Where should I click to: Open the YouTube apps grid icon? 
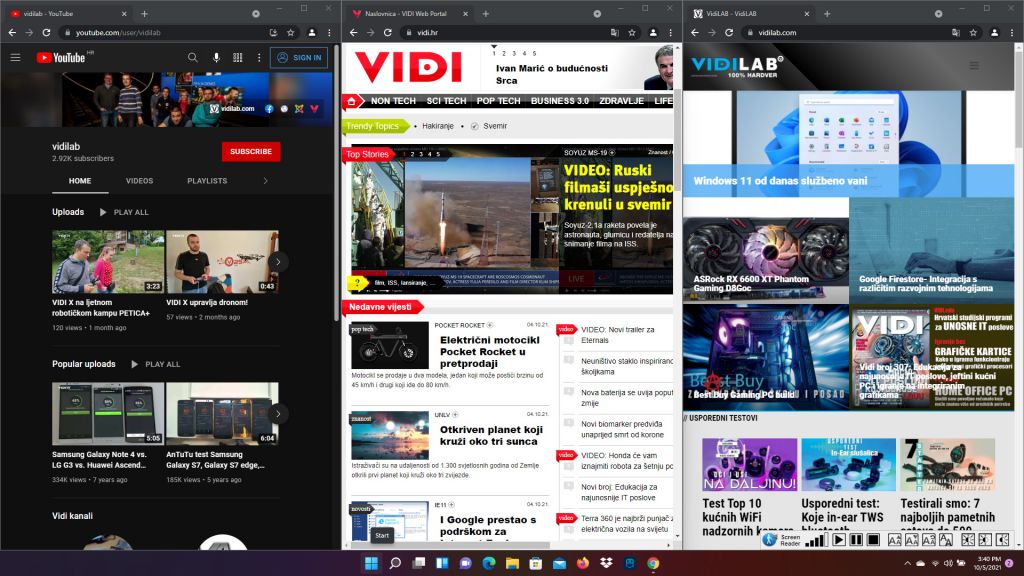click(x=238, y=58)
